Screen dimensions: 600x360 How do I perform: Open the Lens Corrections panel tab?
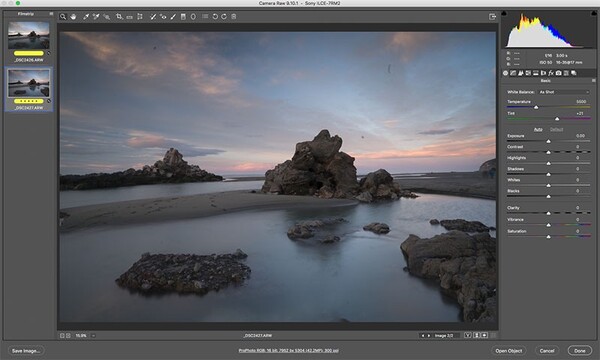[543, 73]
